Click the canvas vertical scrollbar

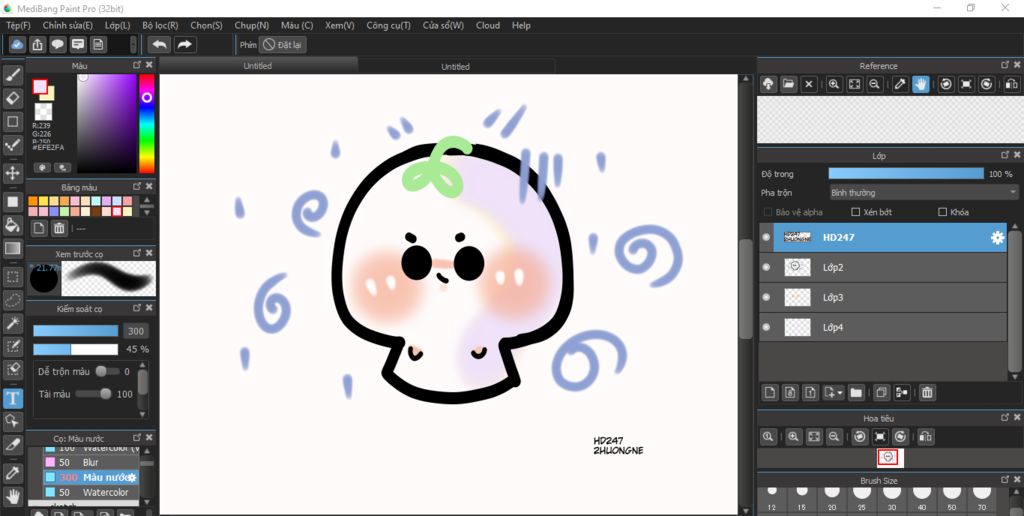[745, 291]
